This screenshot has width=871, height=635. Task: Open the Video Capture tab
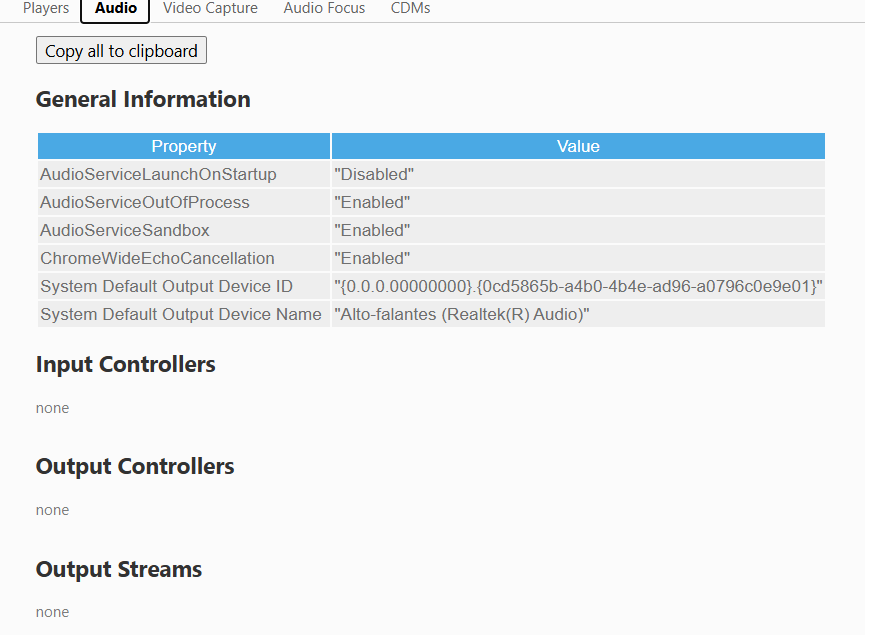click(211, 8)
